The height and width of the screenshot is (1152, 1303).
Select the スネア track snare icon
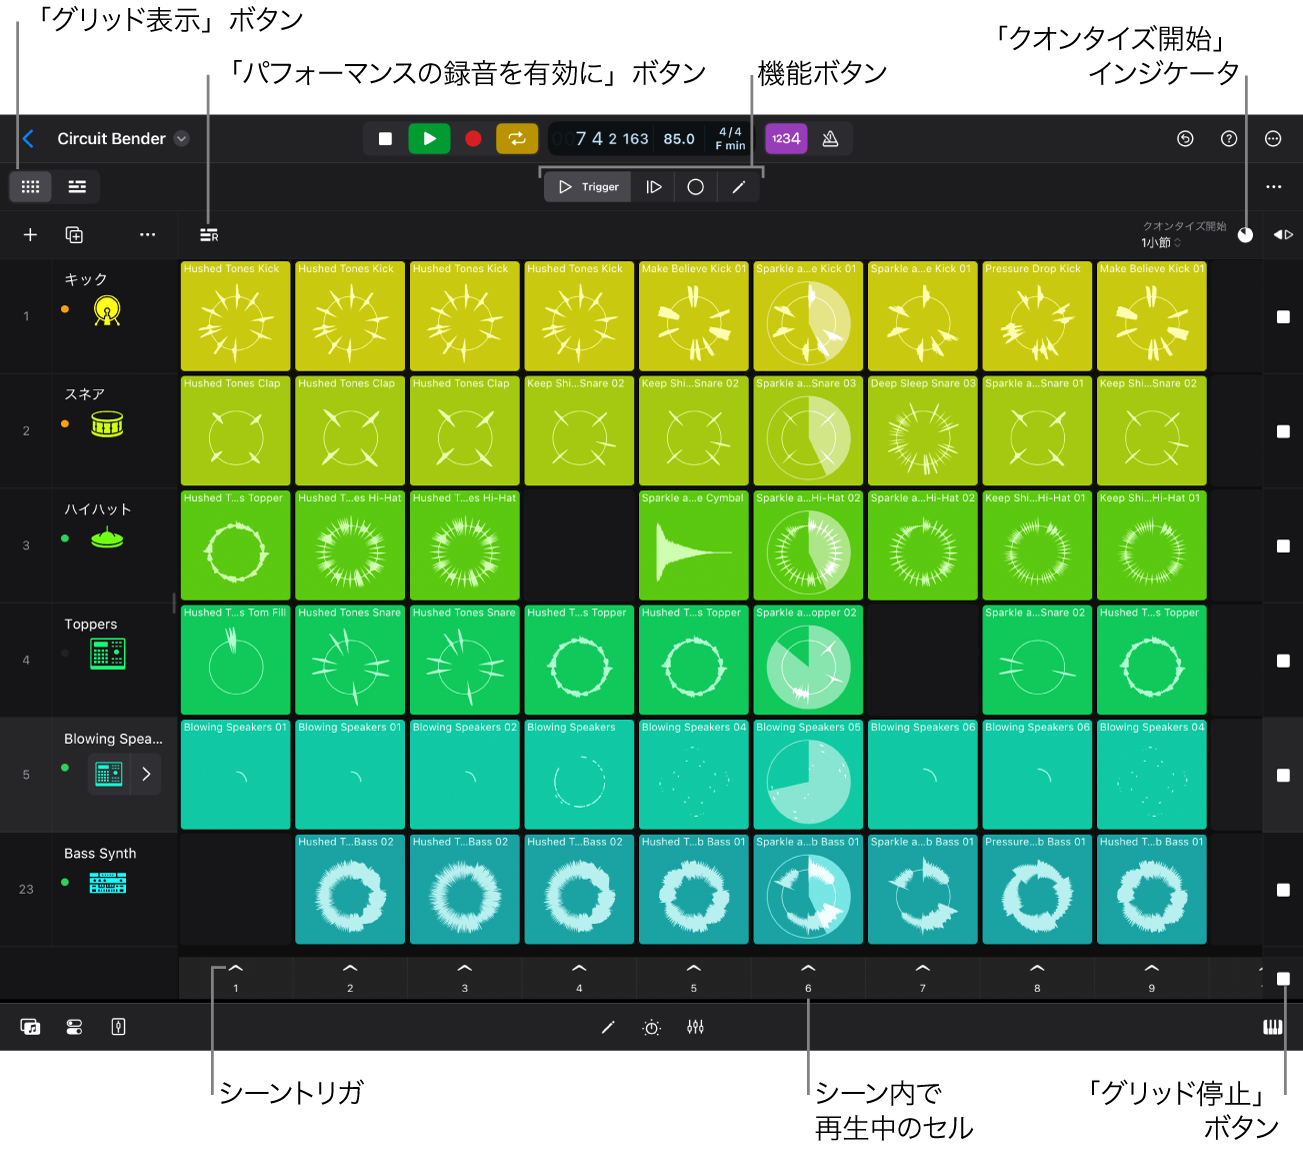coord(107,425)
